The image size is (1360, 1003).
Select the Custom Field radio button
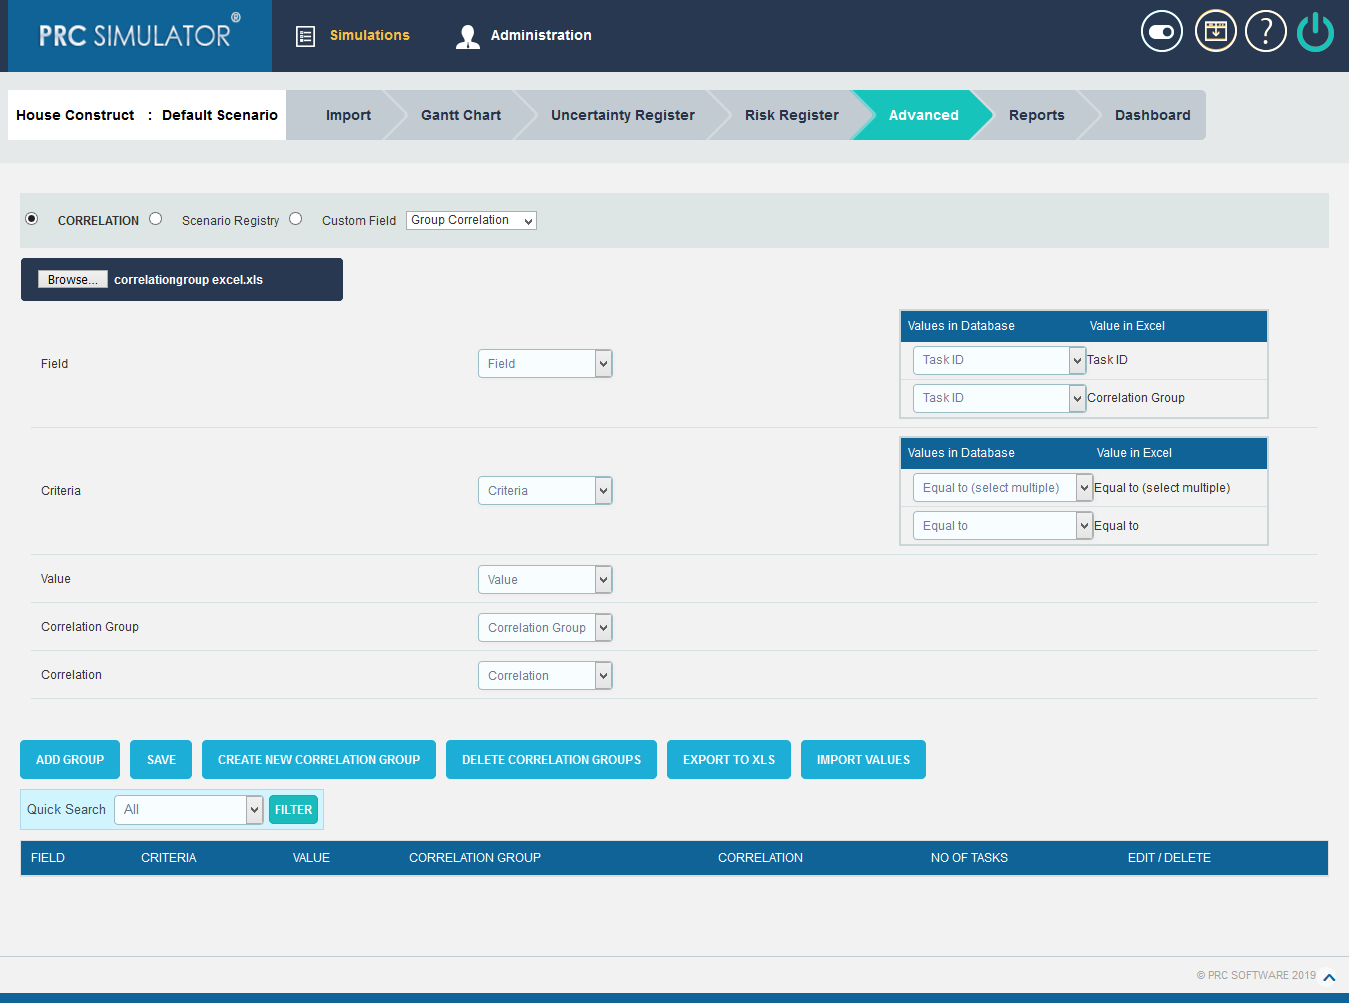(295, 218)
